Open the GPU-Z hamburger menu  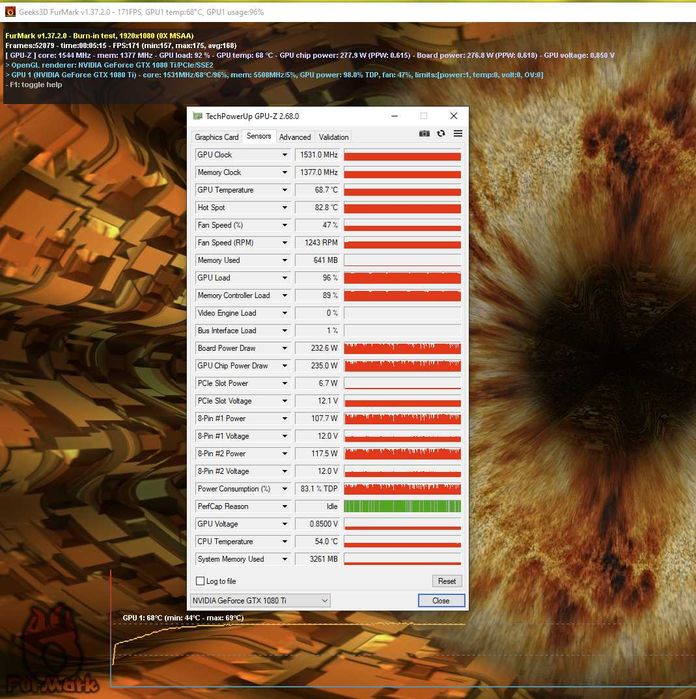point(458,134)
